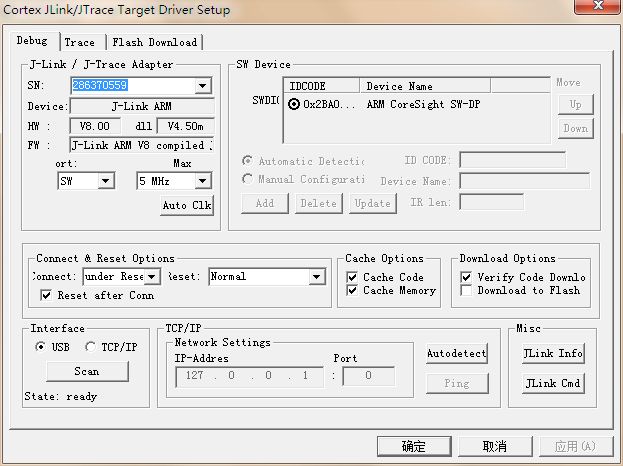Click the Device field J-Link ARM
Viewport: 623px width, 466px height.
point(142,106)
